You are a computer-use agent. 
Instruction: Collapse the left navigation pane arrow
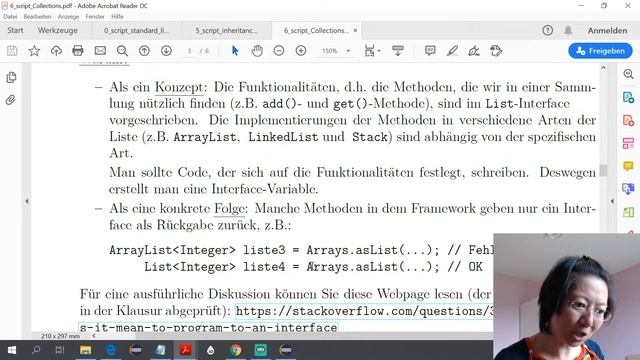click(x=27, y=201)
